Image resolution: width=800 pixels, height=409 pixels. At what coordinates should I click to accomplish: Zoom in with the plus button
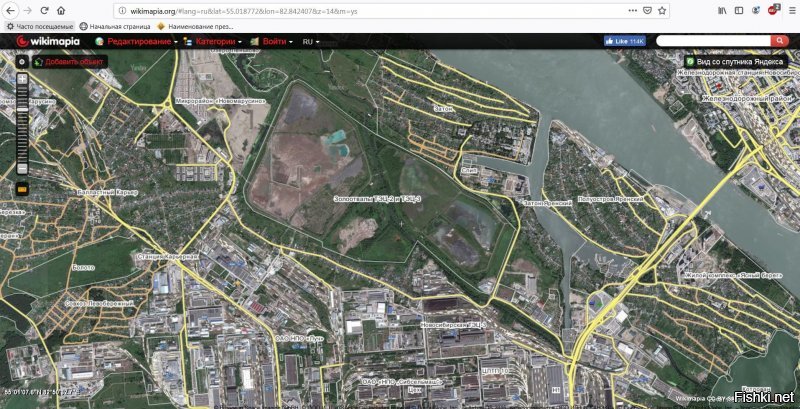(x=22, y=79)
